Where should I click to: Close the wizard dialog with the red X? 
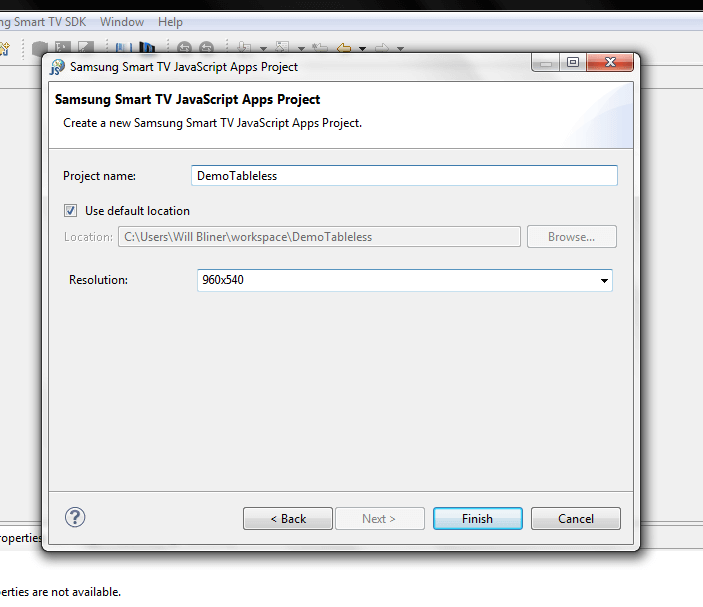[x=610, y=62]
